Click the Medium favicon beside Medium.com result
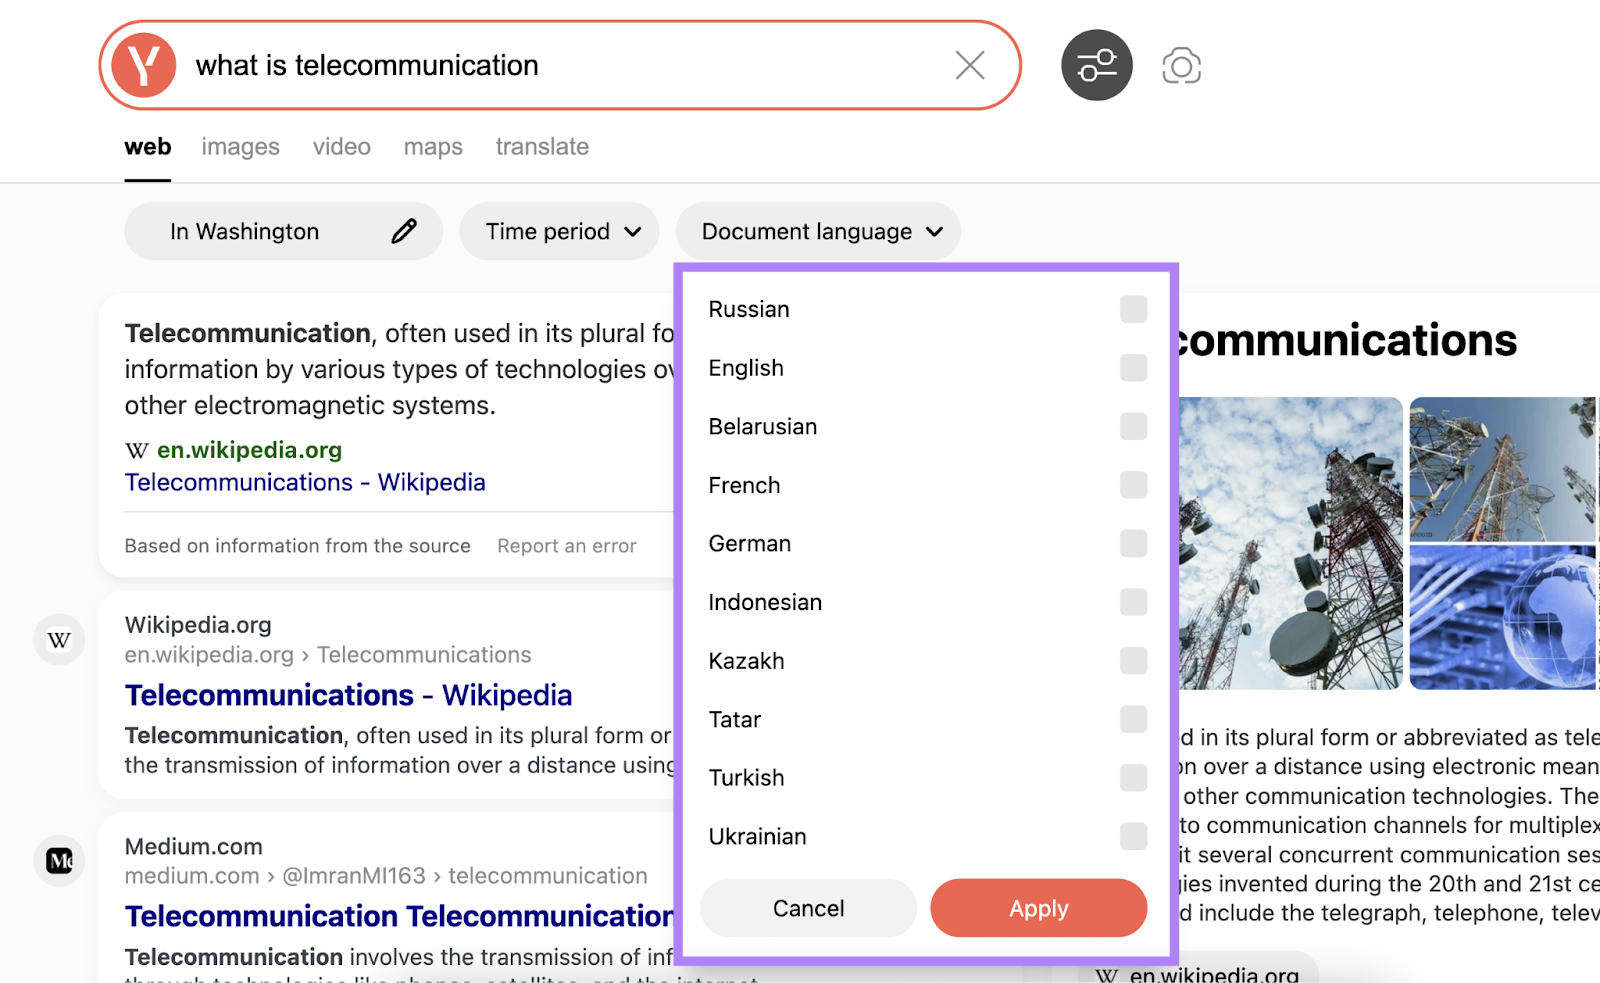This screenshot has width=1600, height=983. click(x=58, y=860)
